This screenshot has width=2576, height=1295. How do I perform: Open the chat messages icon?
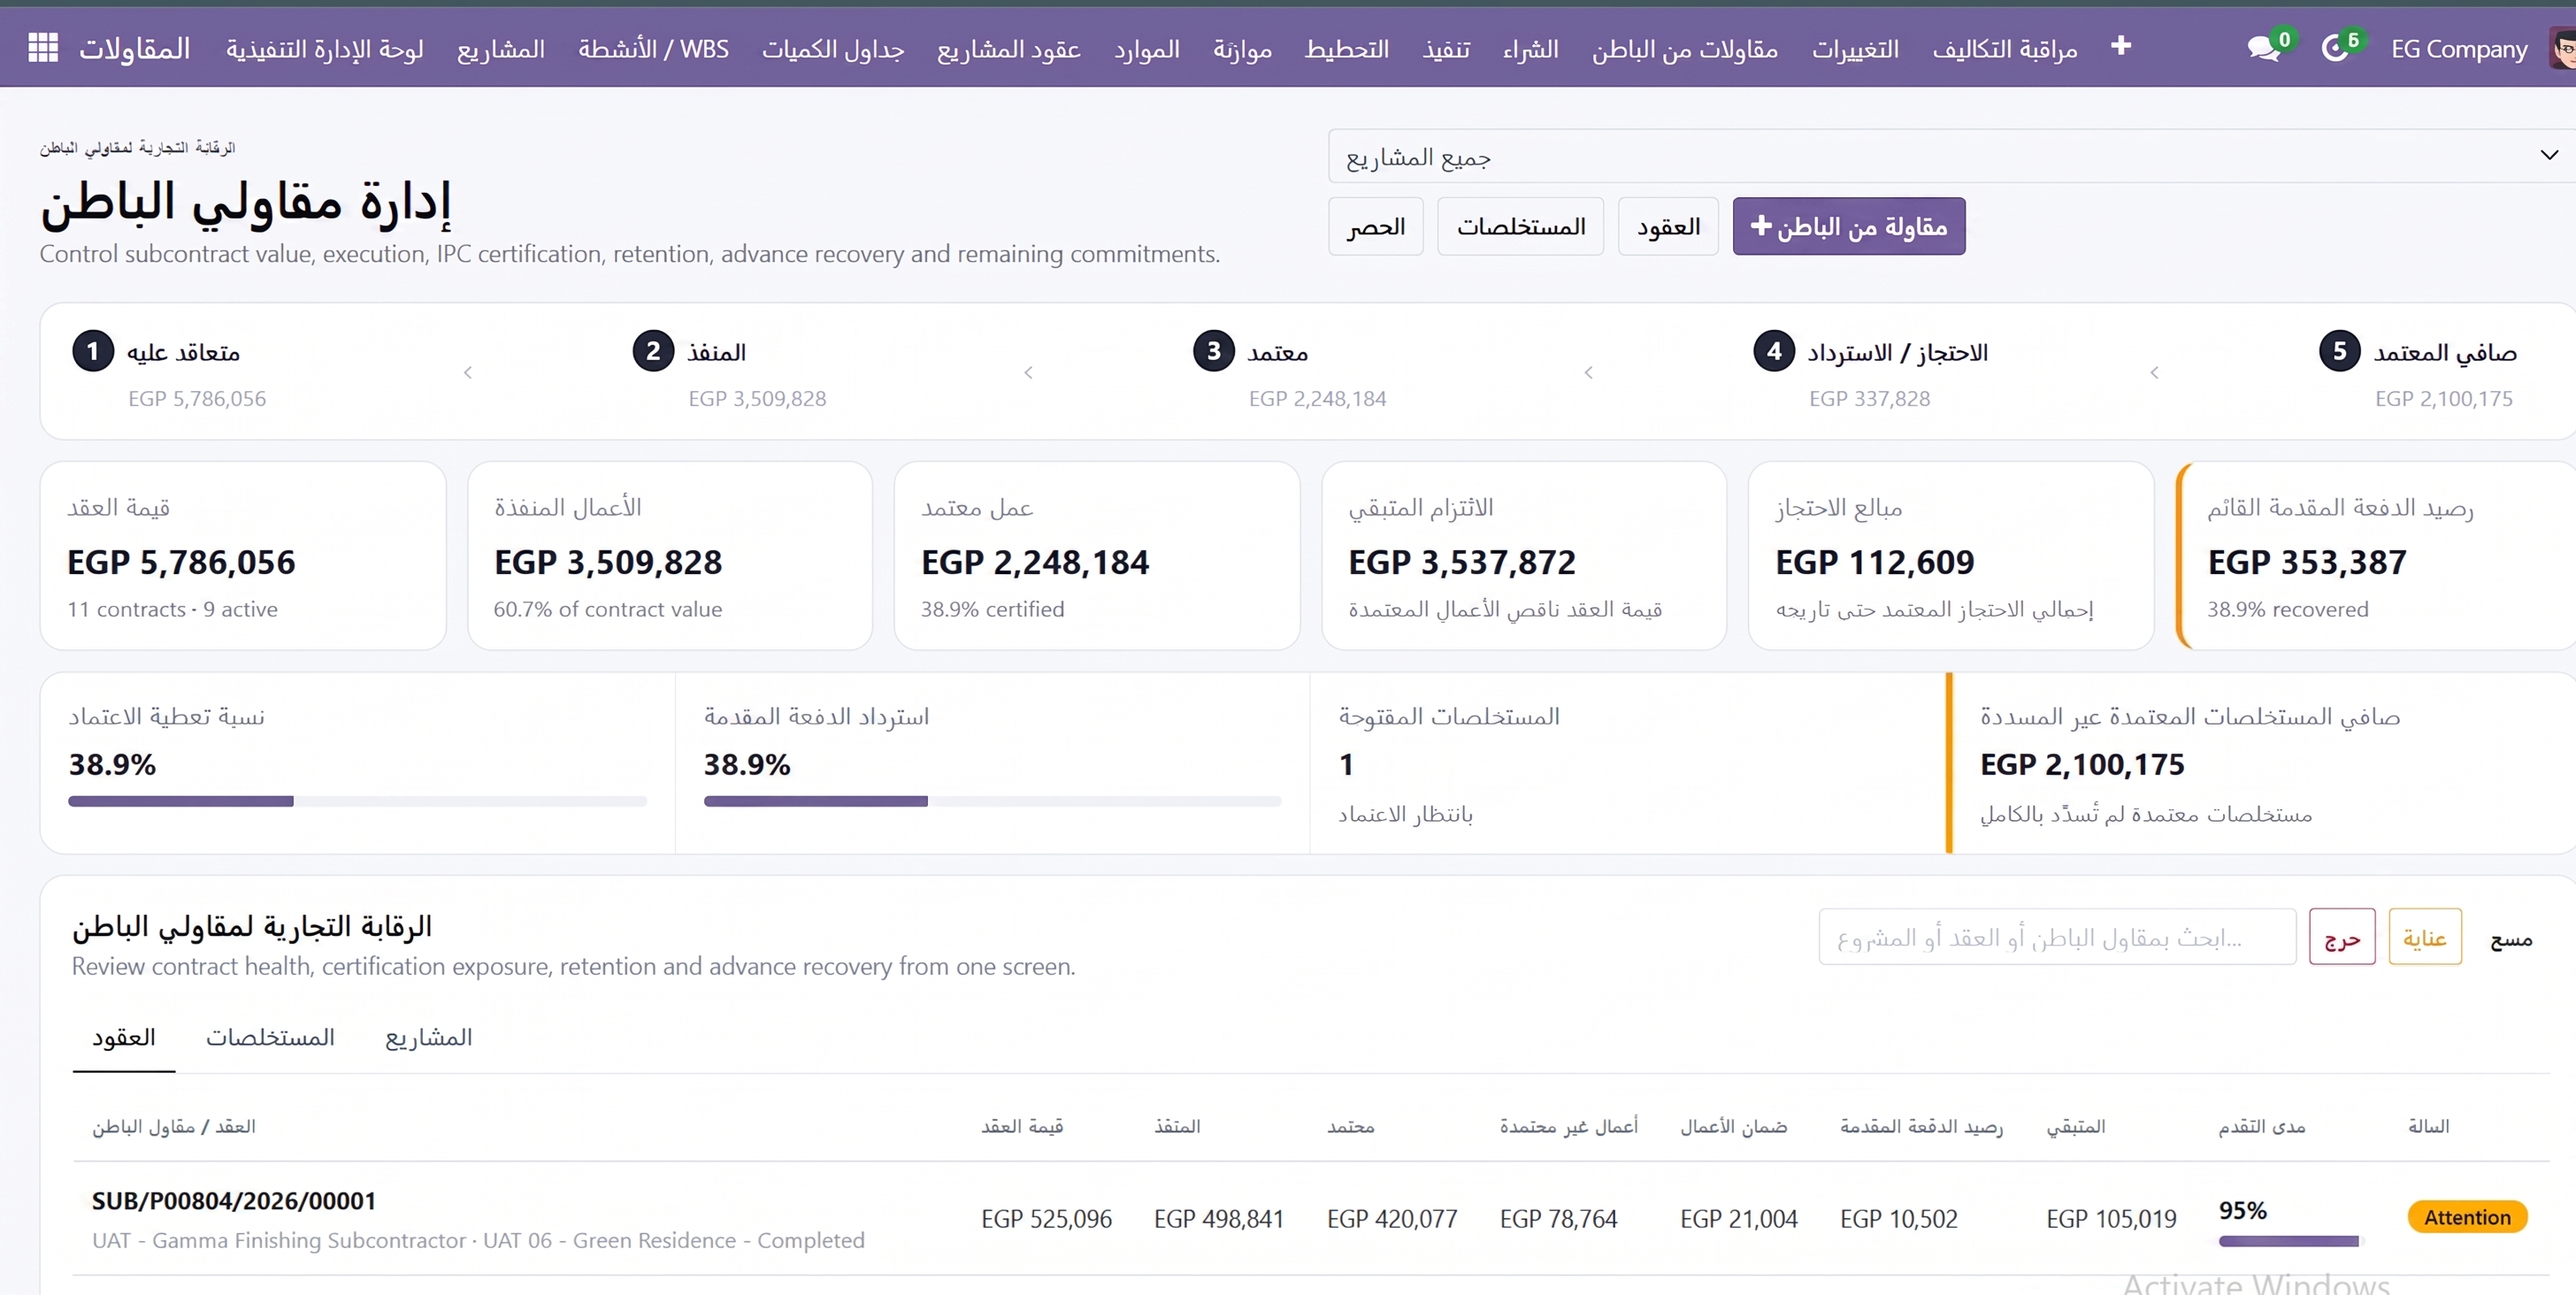point(2264,48)
